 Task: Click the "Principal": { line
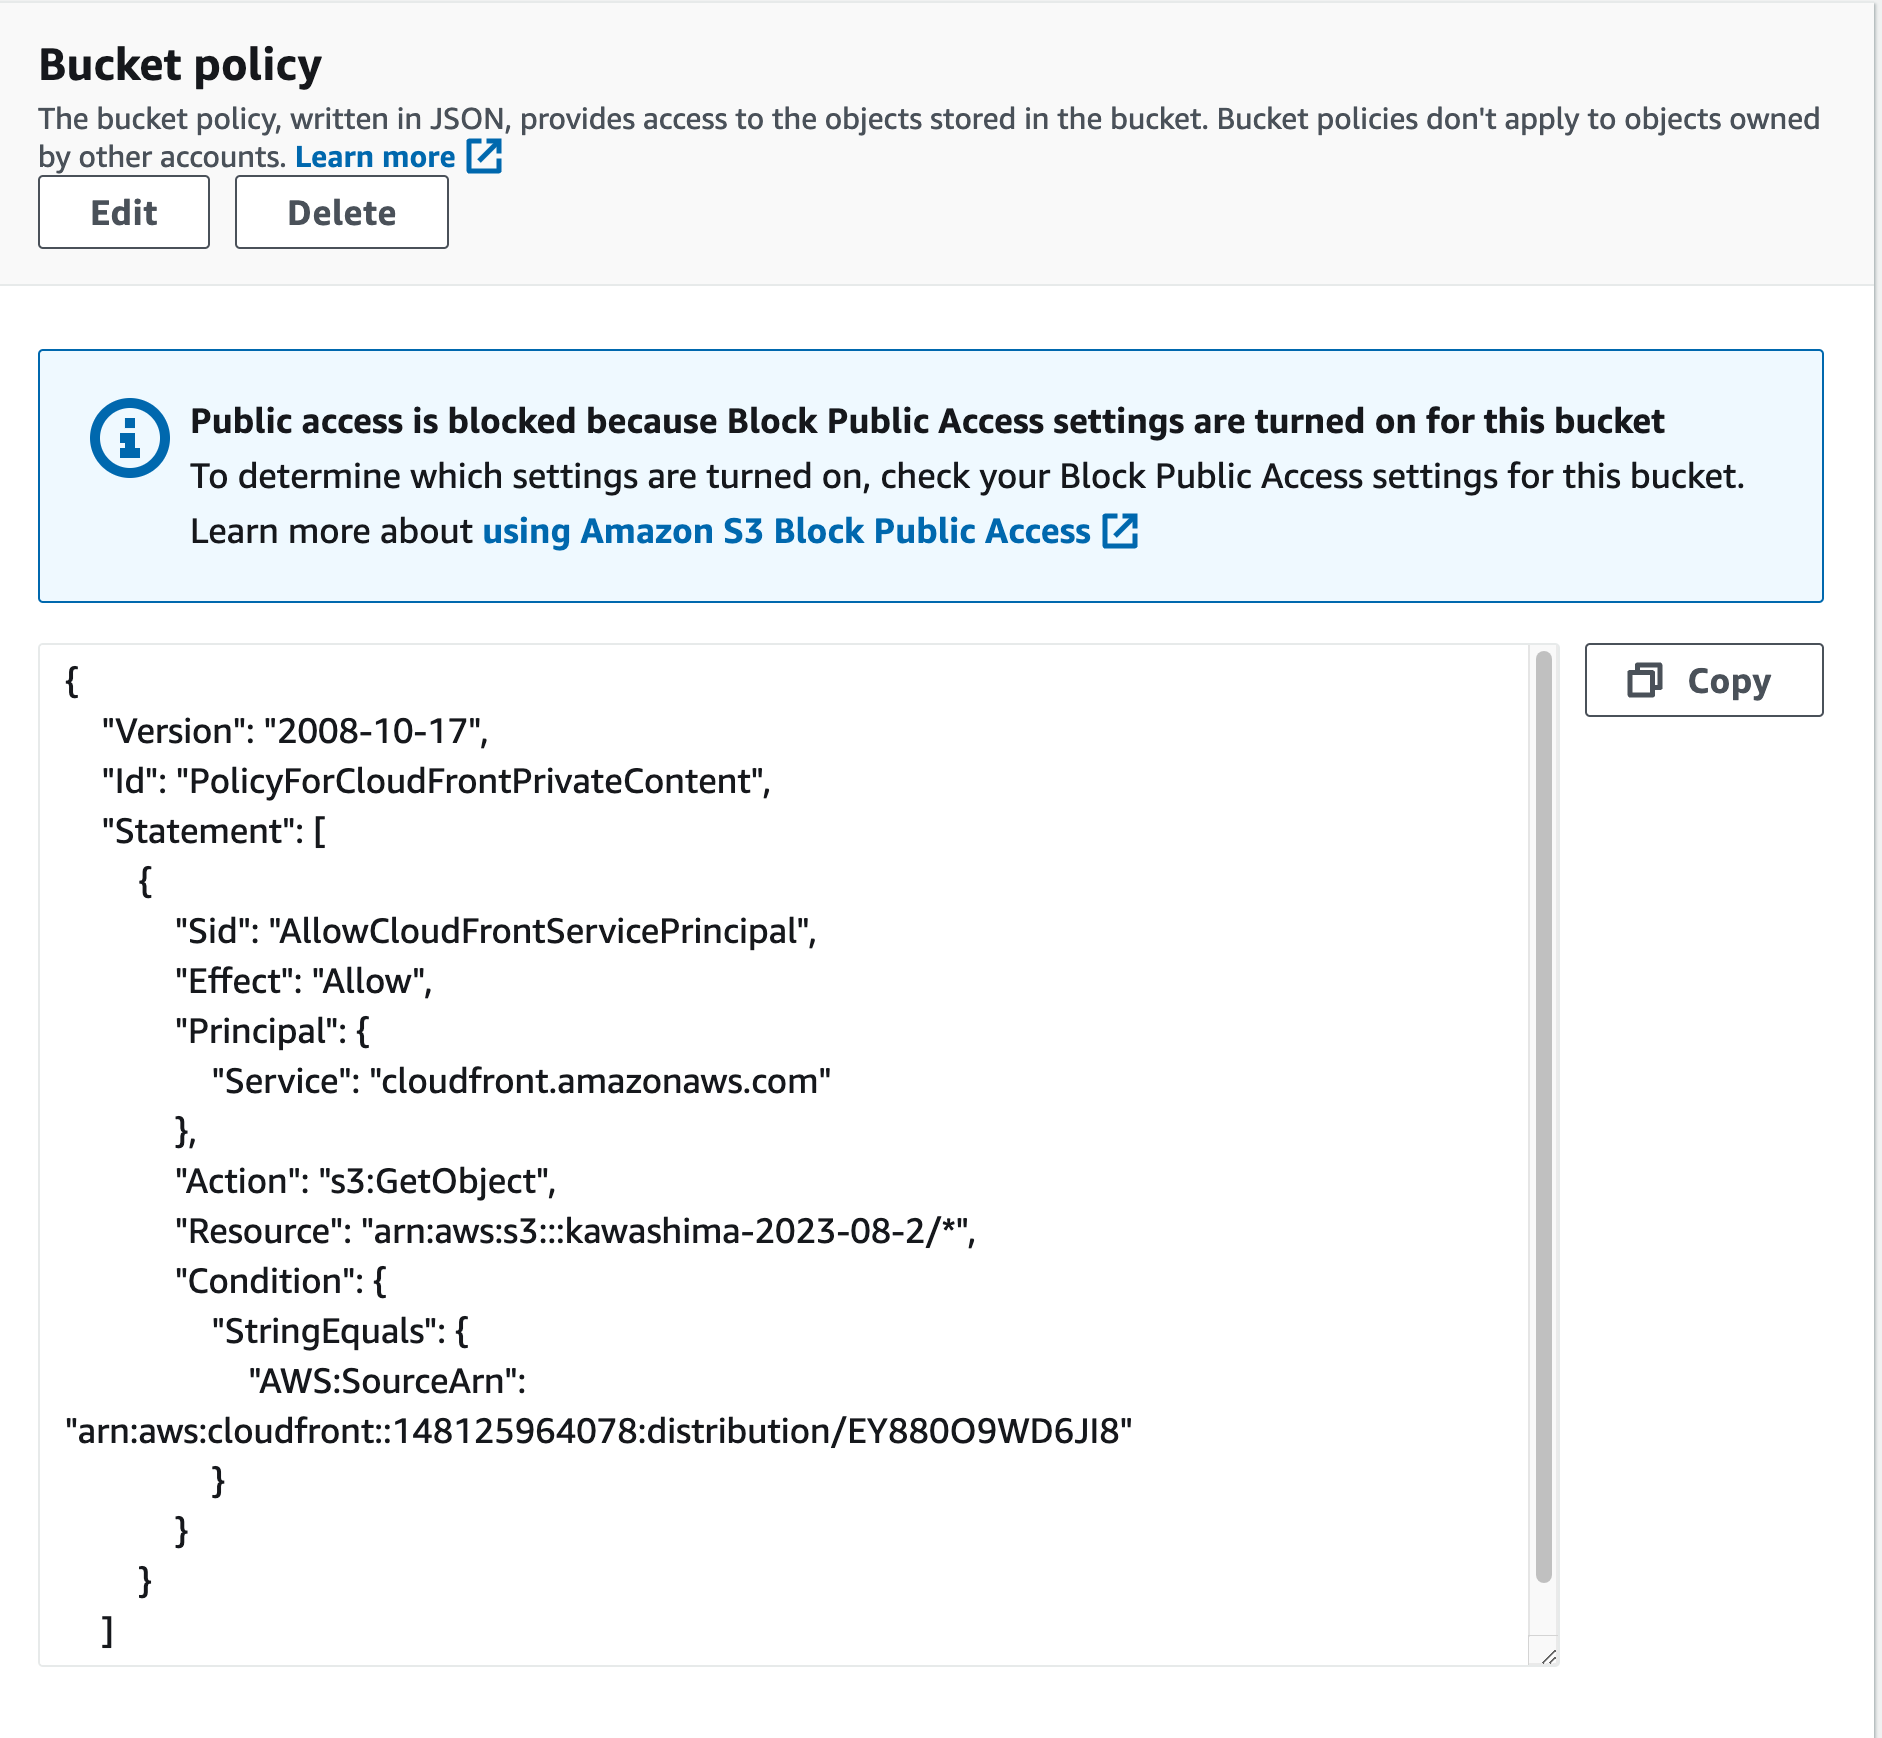click(x=272, y=1031)
